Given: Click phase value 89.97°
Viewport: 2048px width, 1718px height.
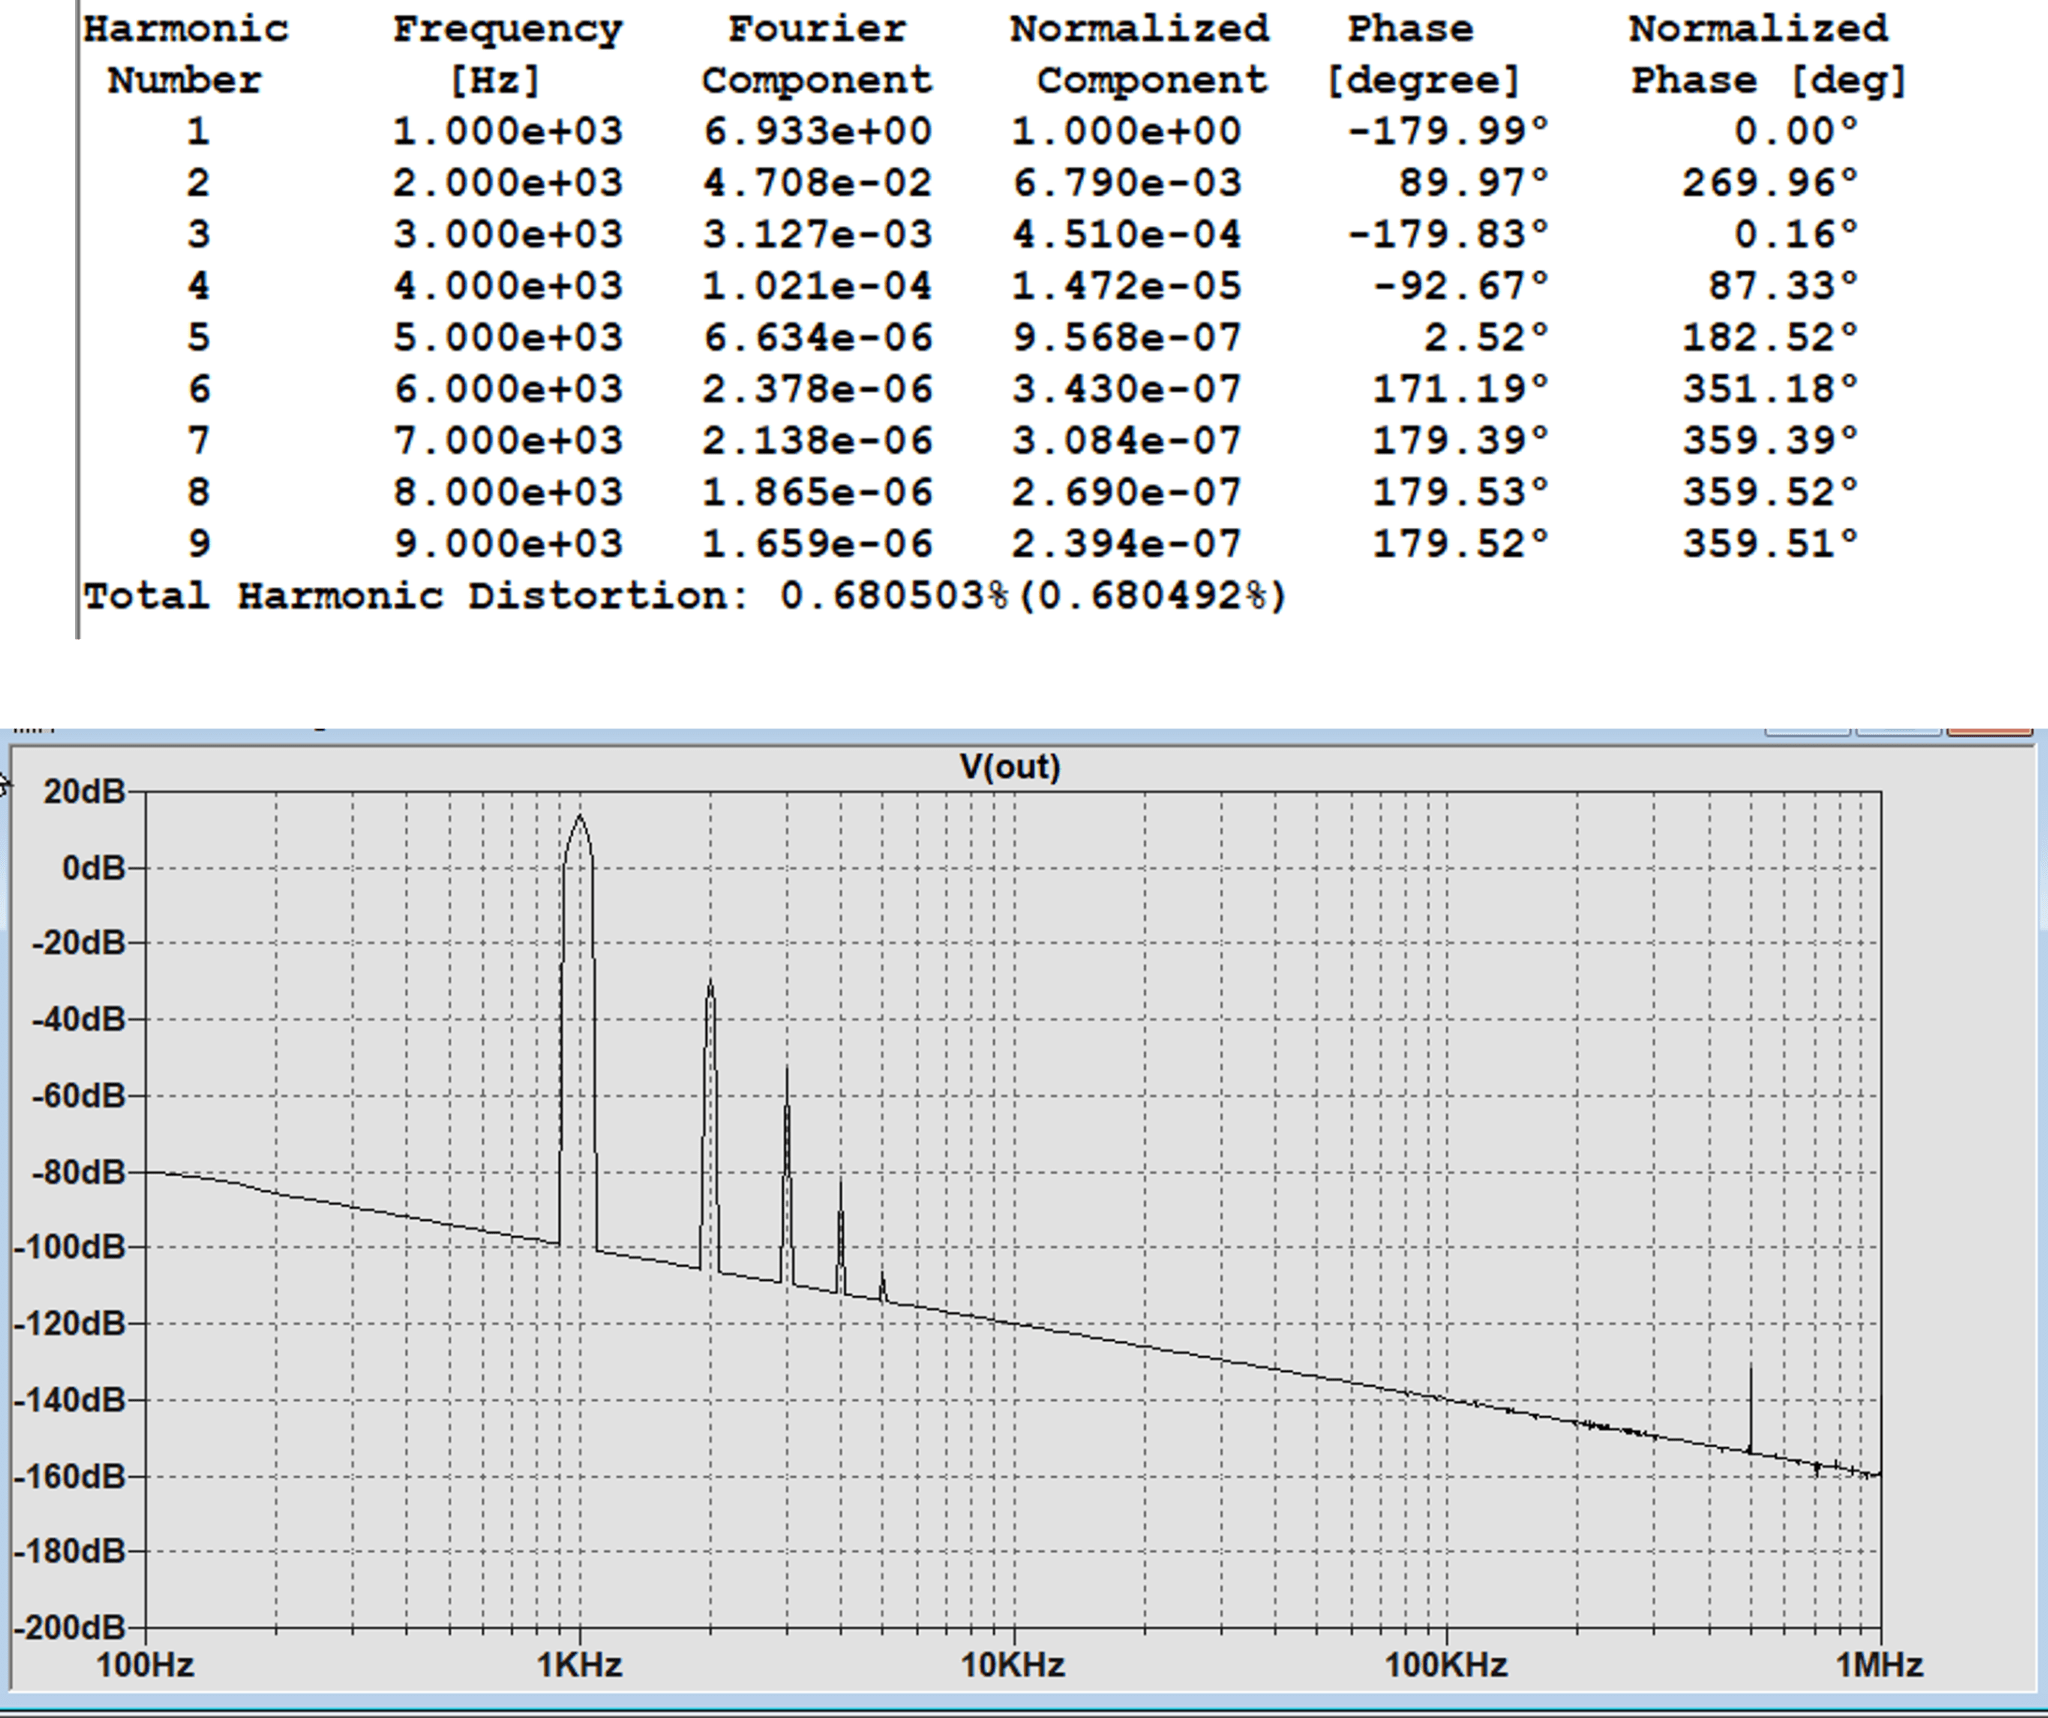Looking at the screenshot, I should coord(1474,183).
